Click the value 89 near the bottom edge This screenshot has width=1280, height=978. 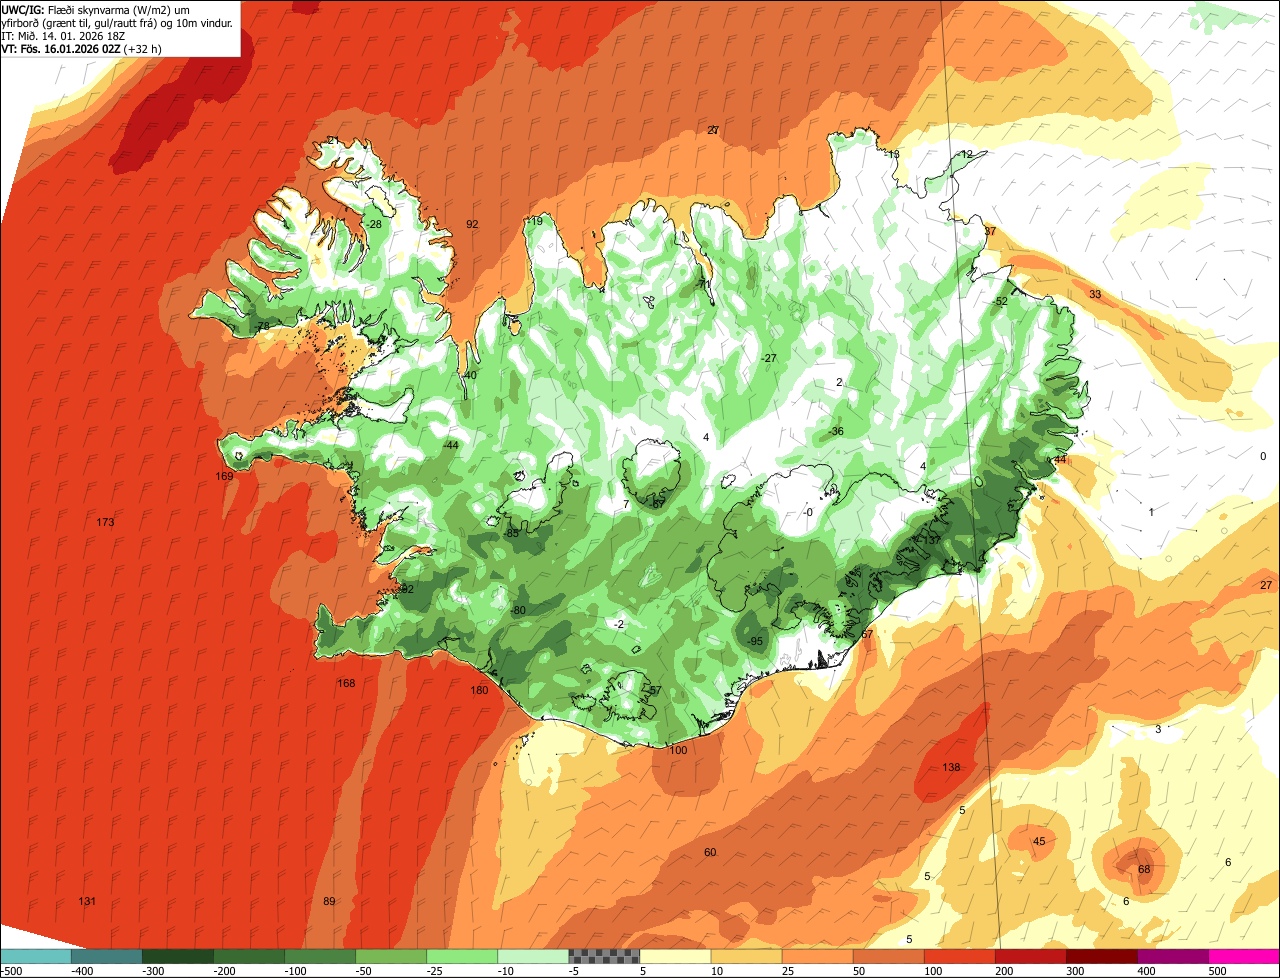tap(329, 901)
